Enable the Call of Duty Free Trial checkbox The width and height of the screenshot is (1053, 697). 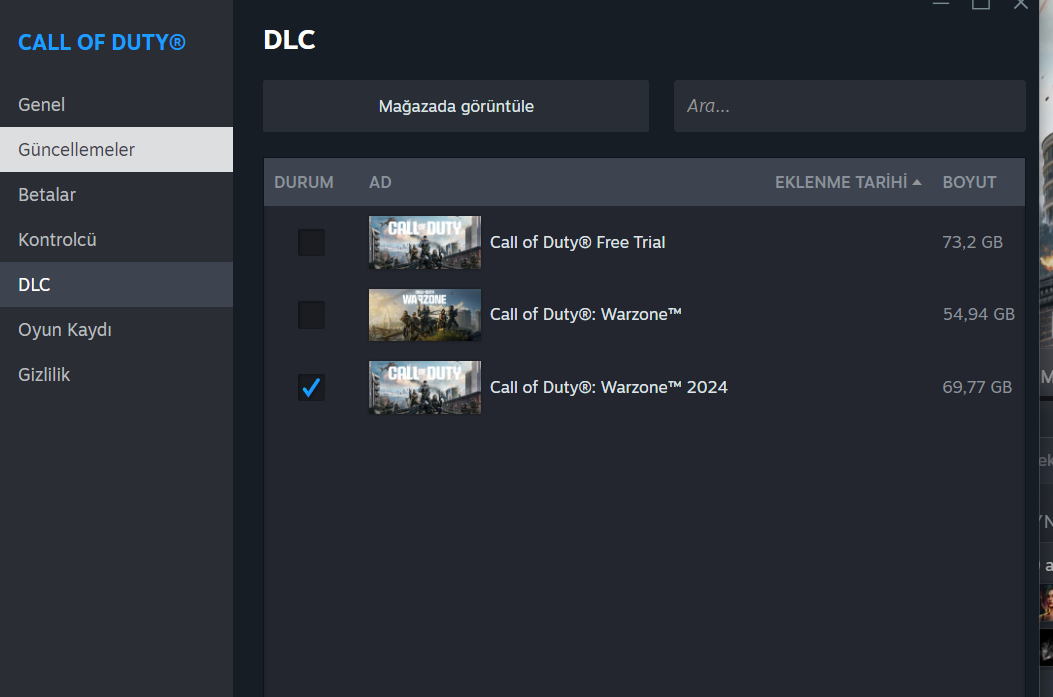tap(311, 242)
